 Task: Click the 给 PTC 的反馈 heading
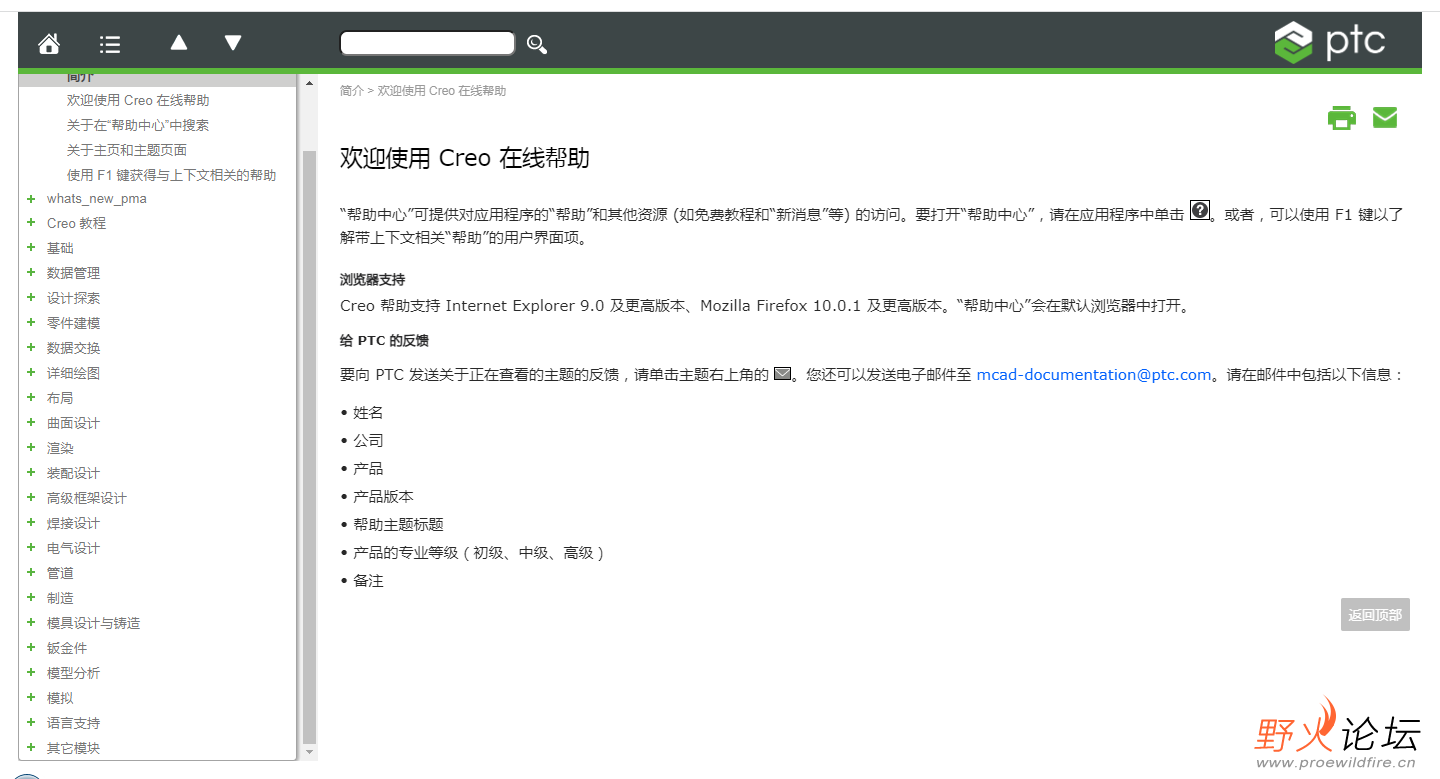coord(384,340)
